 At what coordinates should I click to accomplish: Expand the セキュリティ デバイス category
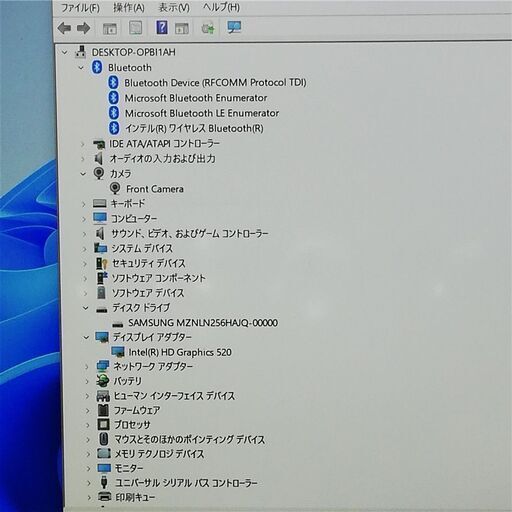pos(85,264)
